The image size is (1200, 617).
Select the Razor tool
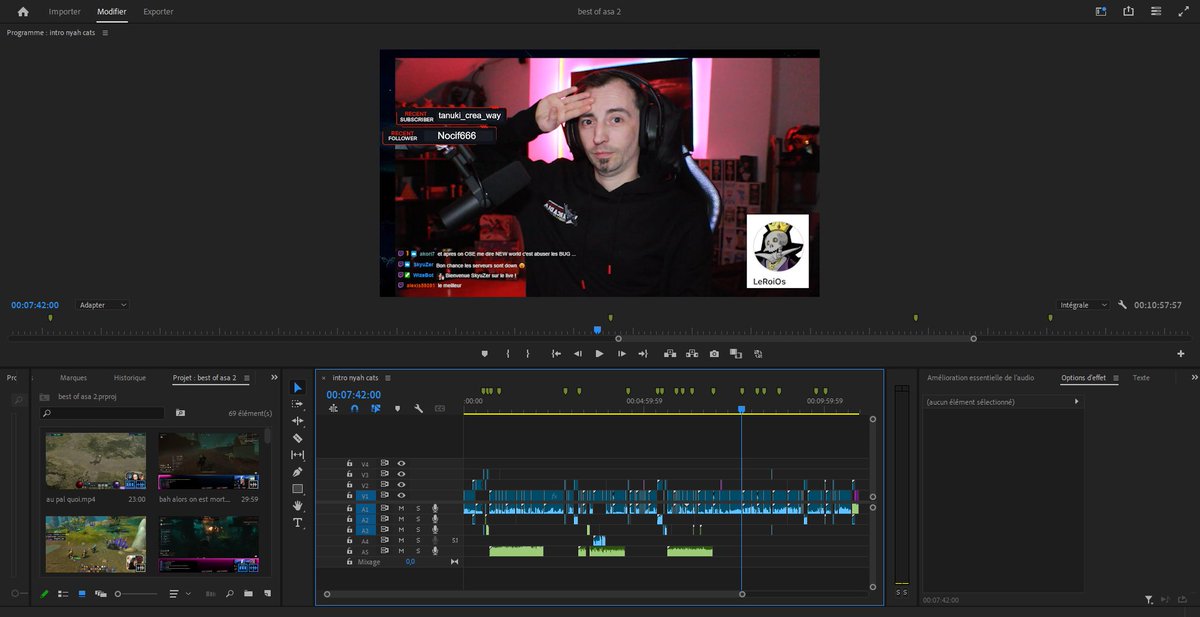click(x=297, y=438)
